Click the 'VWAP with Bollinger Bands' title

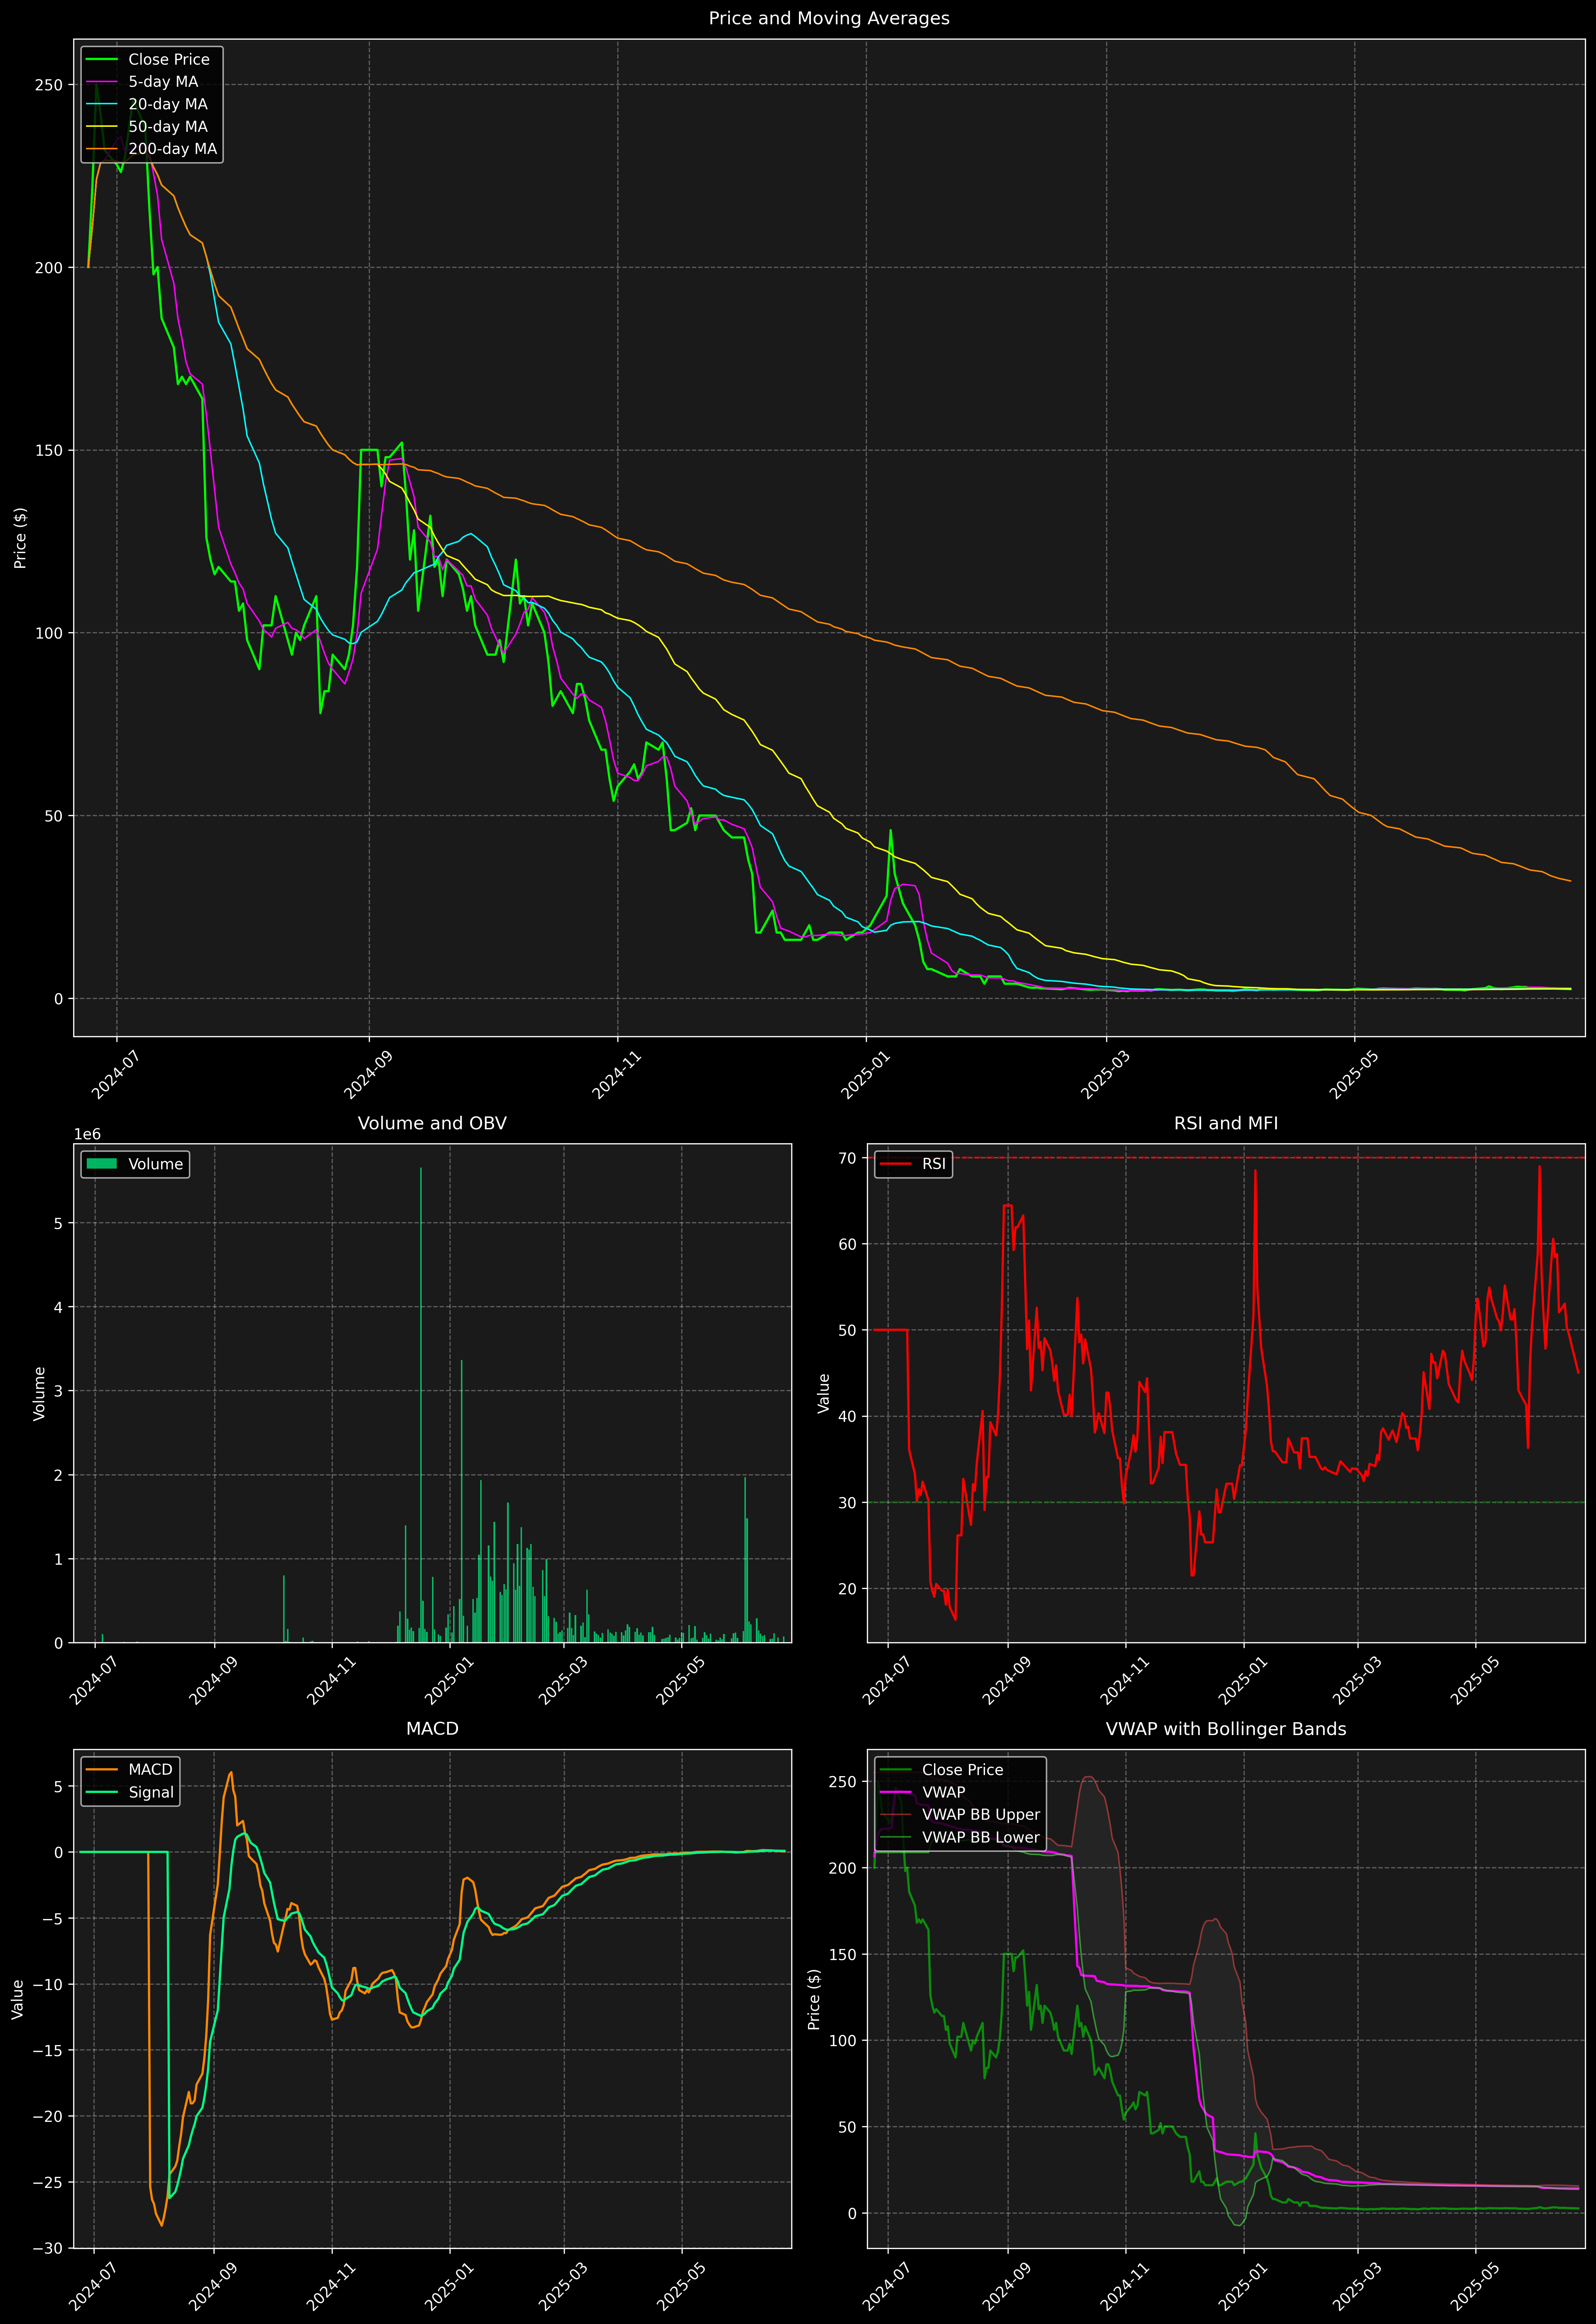click(x=1226, y=1729)
